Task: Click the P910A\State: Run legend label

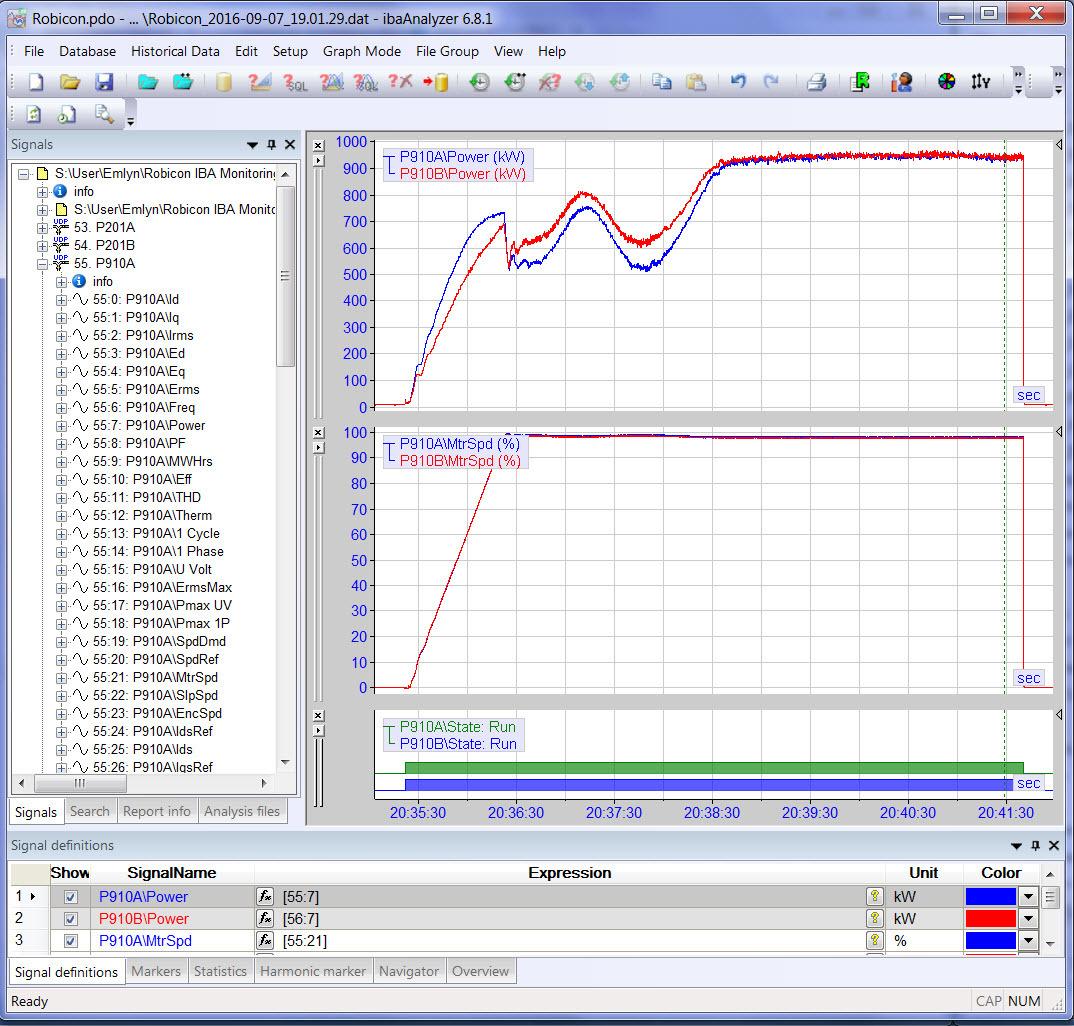Action: pyautogui.click(x=458, y=727)
